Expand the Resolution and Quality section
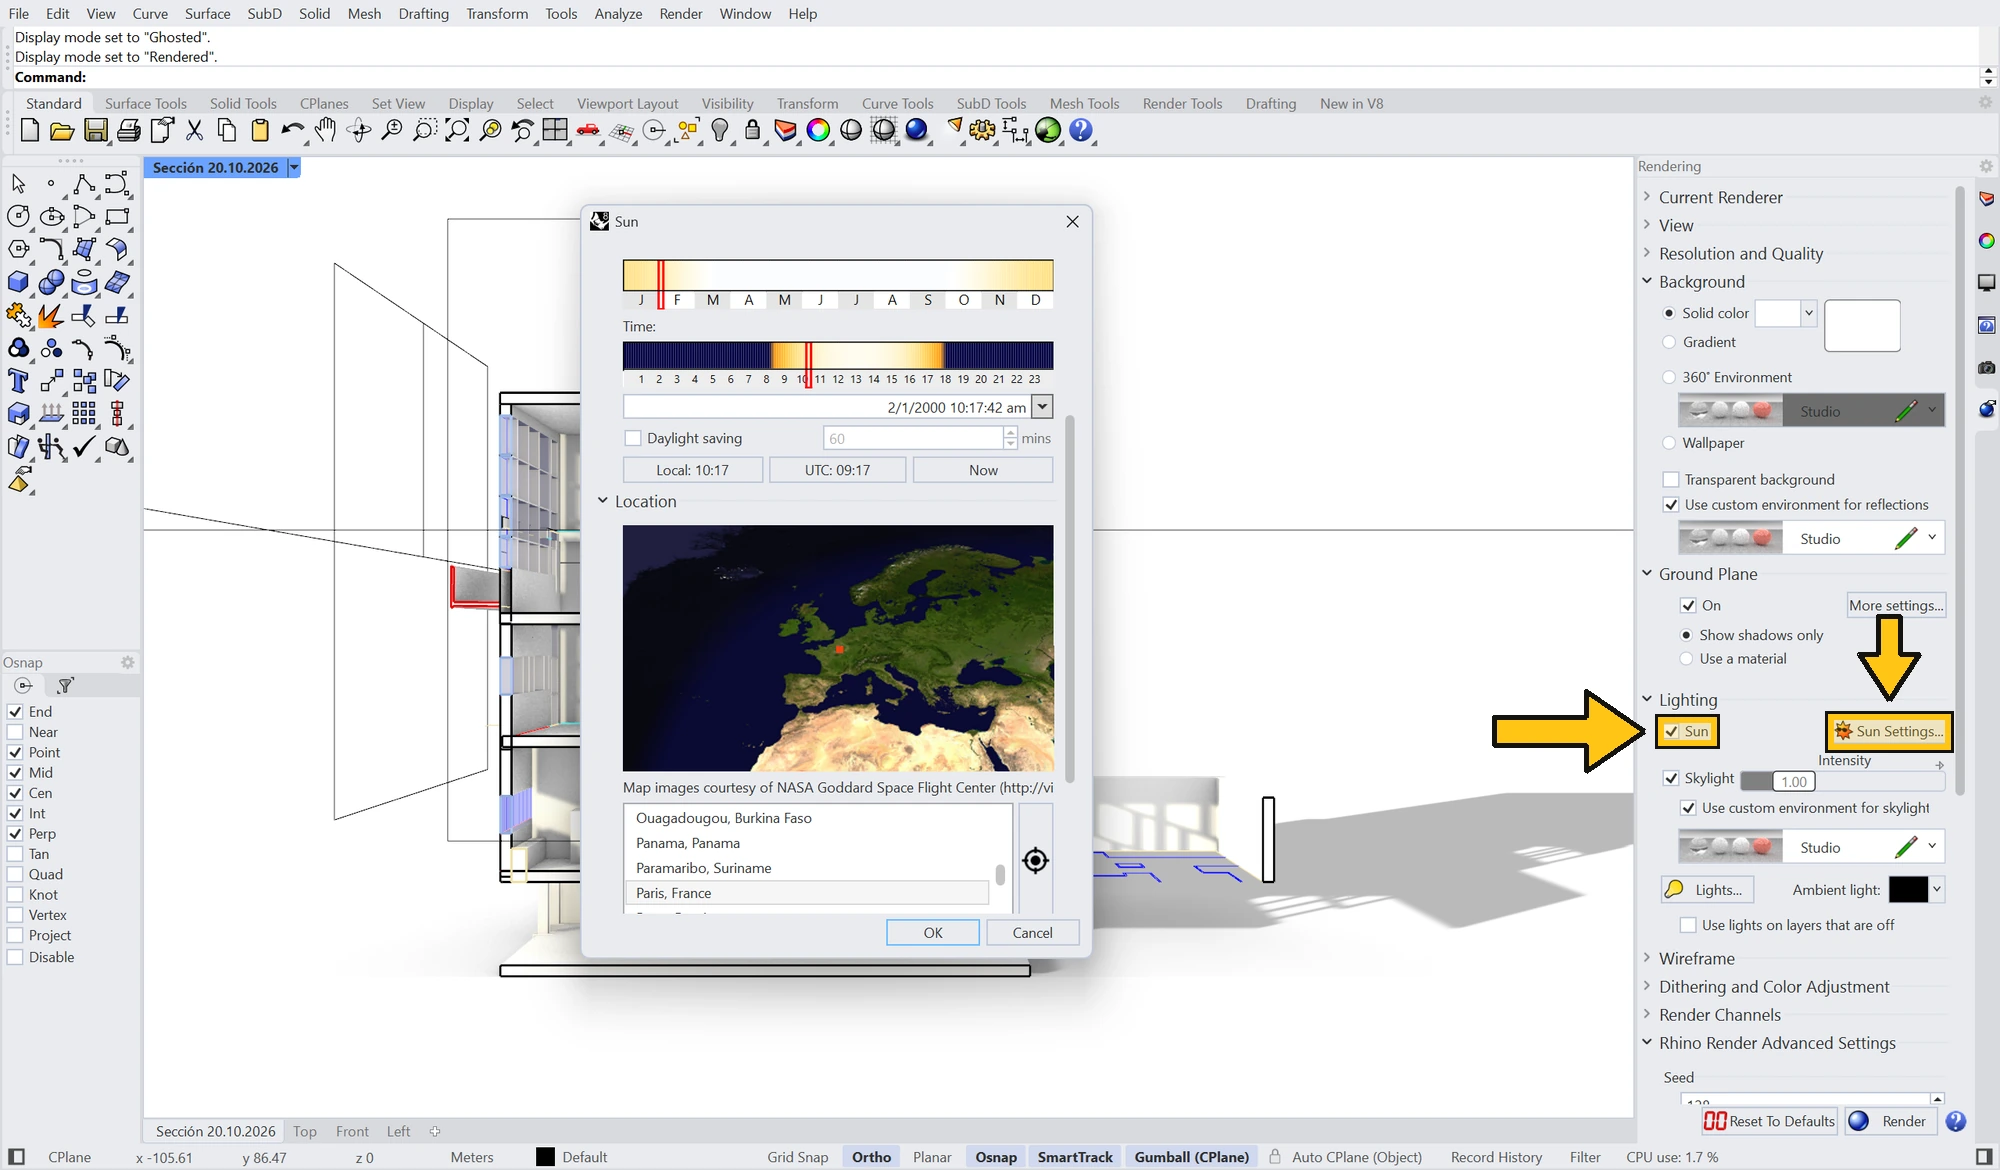The width and height of the screenshot is (2000, 1170). (x=1647, y=253)
